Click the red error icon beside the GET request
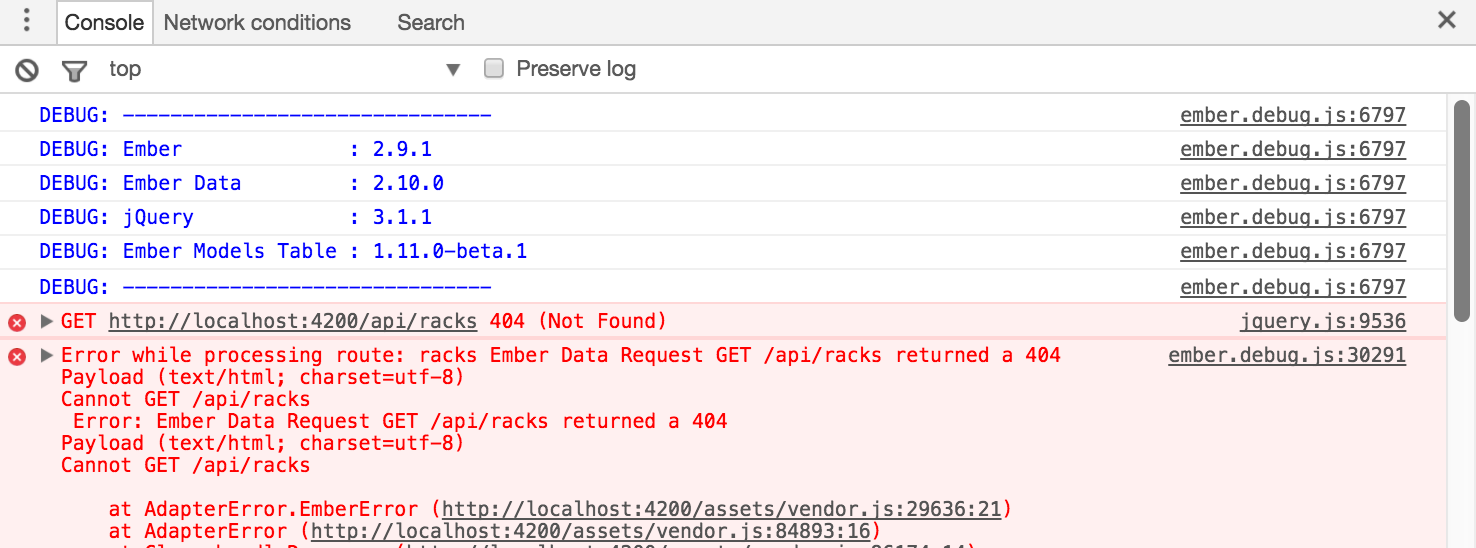1476x548 pixels. pyautogui.click(x=17, y=322)
